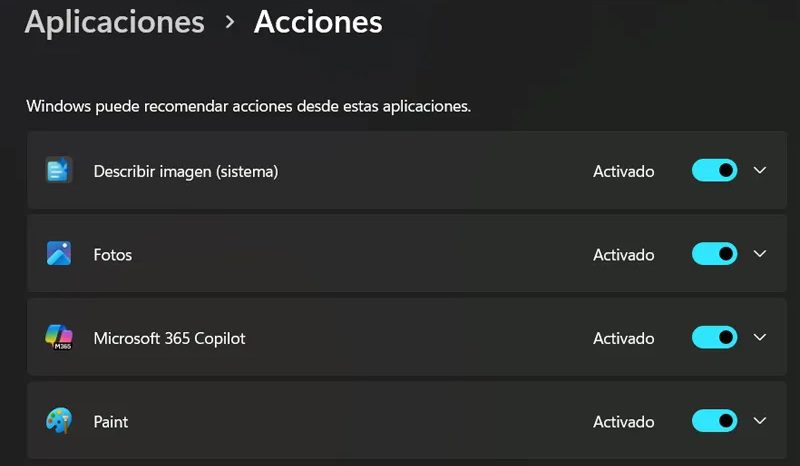This screenshot has width=800, height=466.
Task: Toggle Microsoft 365 Copilot actions off
Action: point(714,338)
